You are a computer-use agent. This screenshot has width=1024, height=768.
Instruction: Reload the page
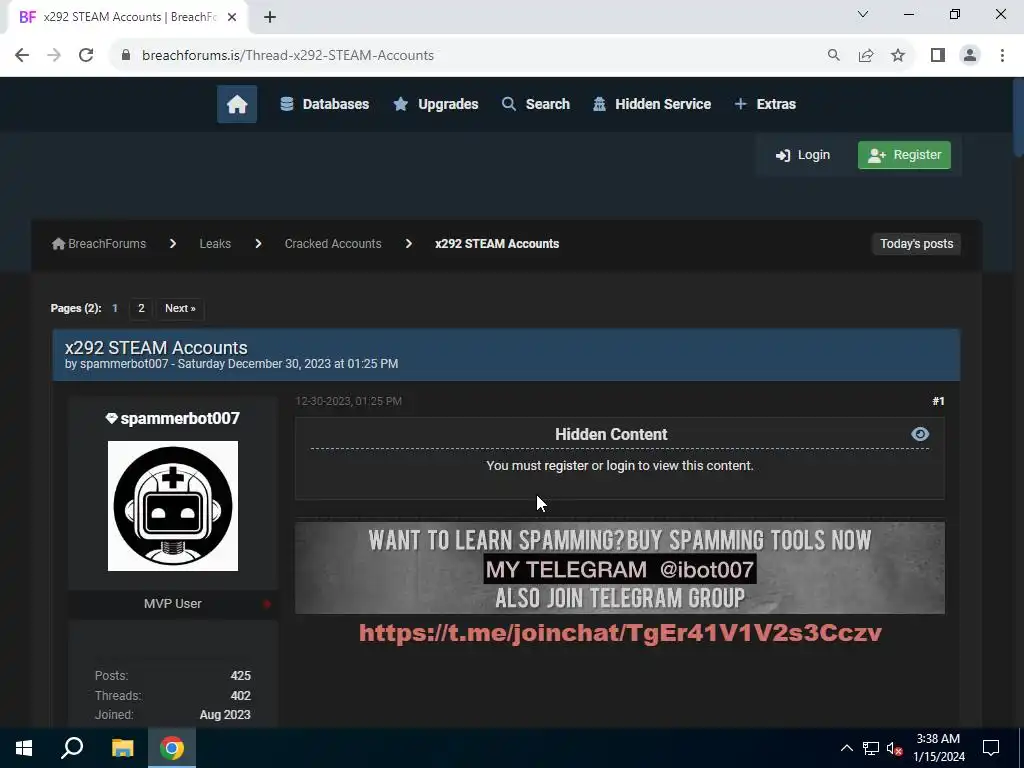pyautogui.click(x=86, y=55)
